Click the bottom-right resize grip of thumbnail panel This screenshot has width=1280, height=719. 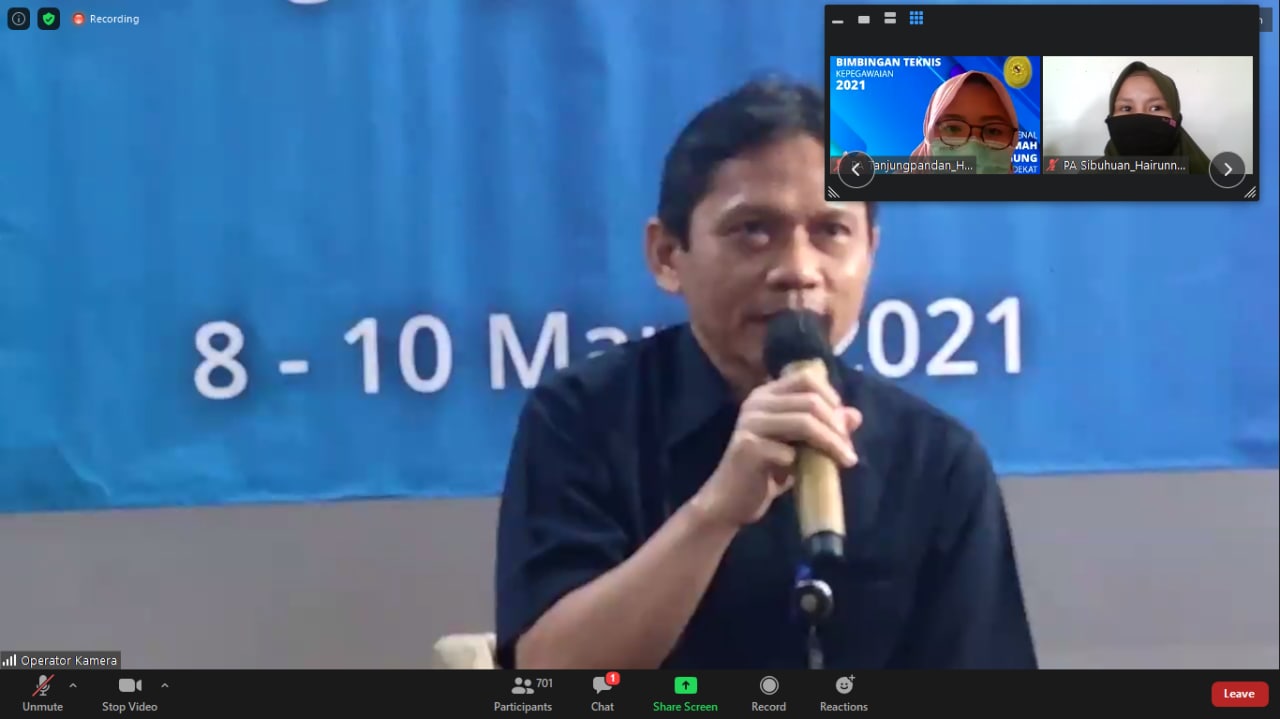[x=1249, y=192]
